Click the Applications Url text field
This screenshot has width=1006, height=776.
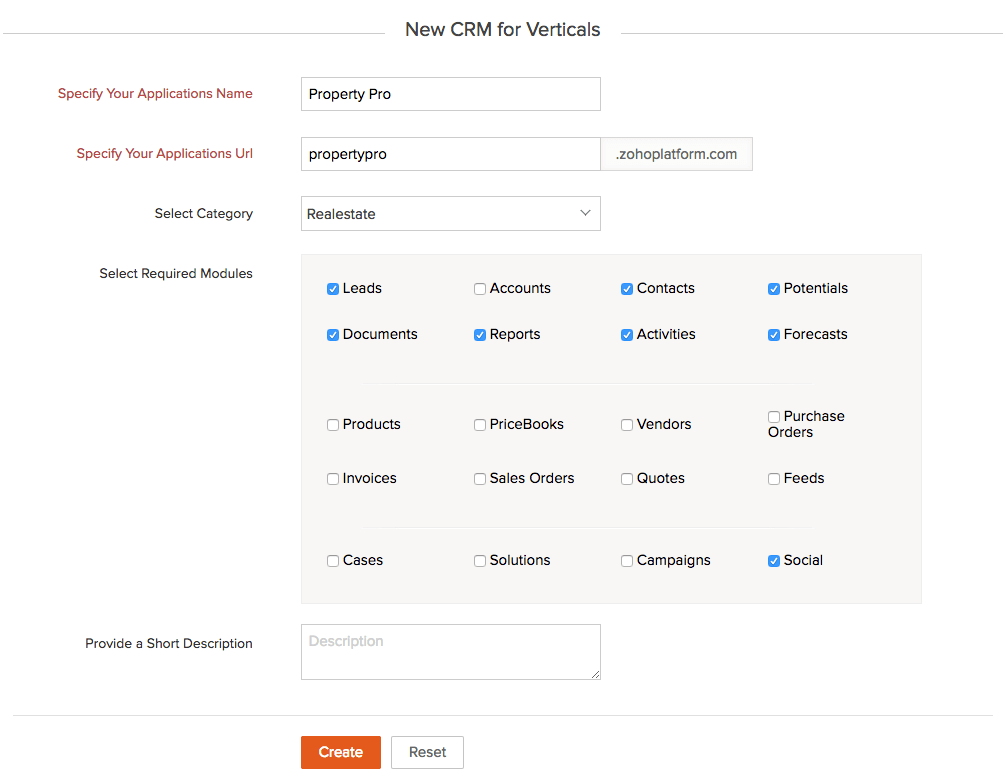click(450, 154)
